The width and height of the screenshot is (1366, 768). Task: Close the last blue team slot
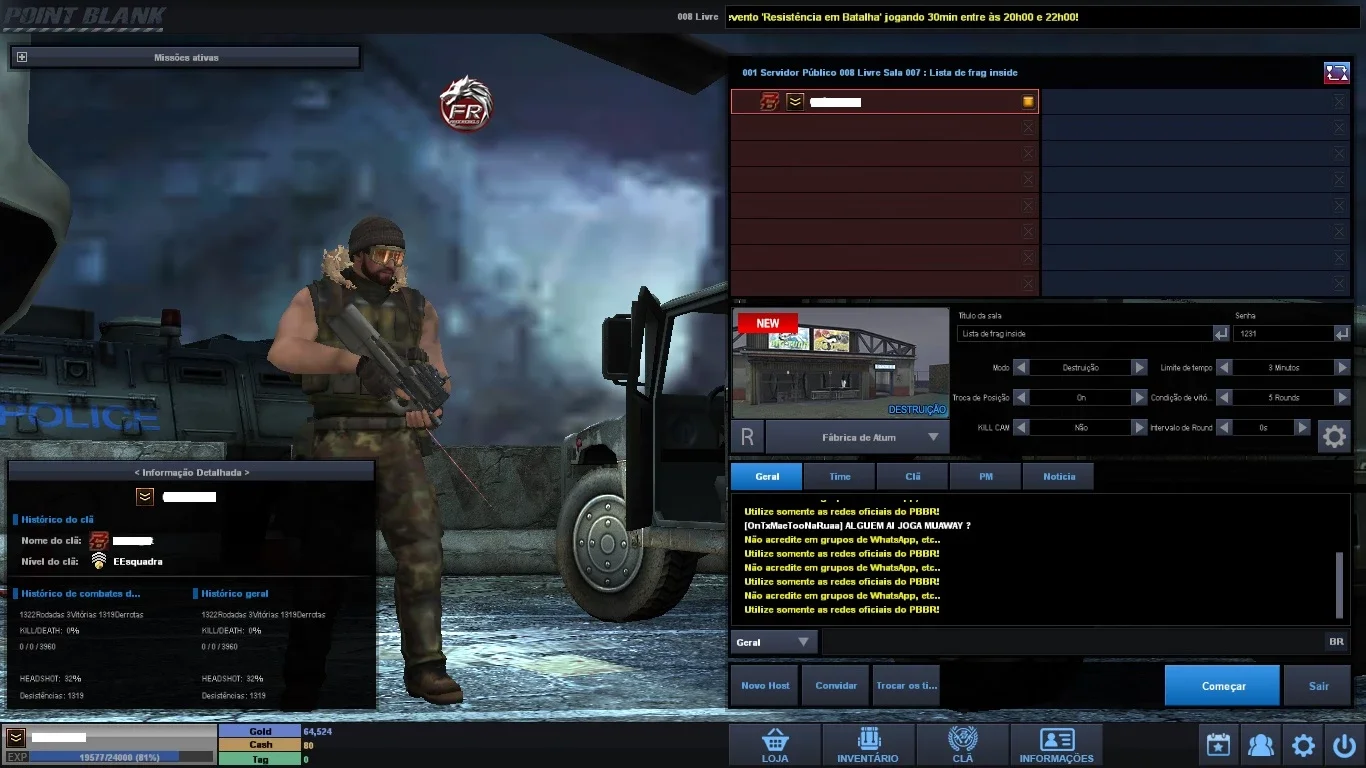pyautogui.click(x=1339, y=284)
